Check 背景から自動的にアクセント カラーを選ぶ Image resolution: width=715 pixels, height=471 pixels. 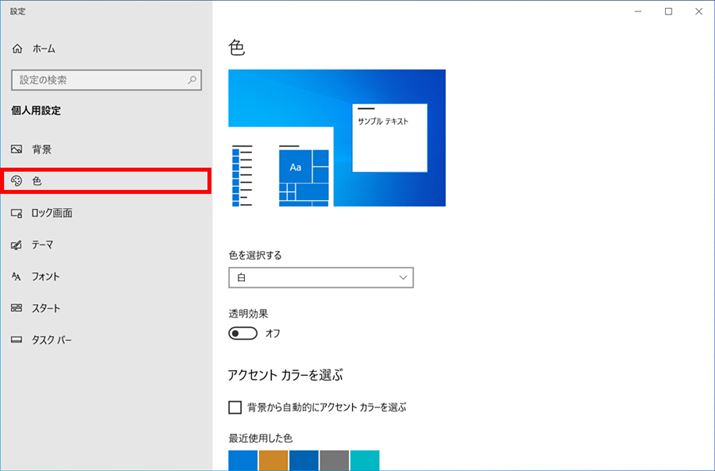coord(235,407)
